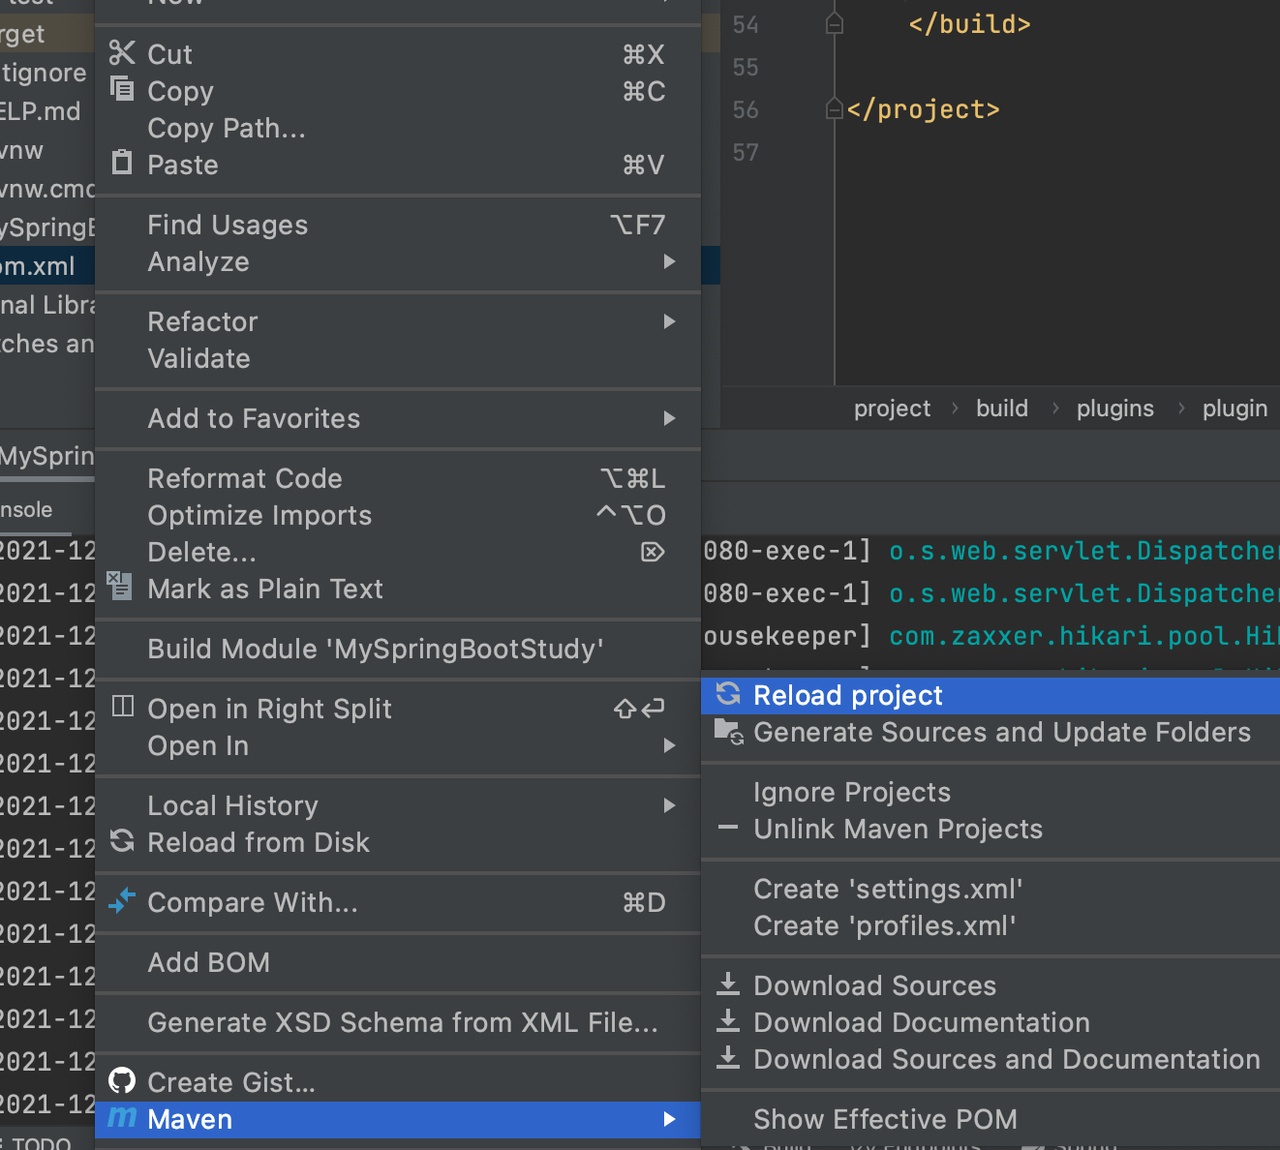Click the Copy icon in context menu
This screenshot has width=1280, height=1150.
tap(122, 89)
